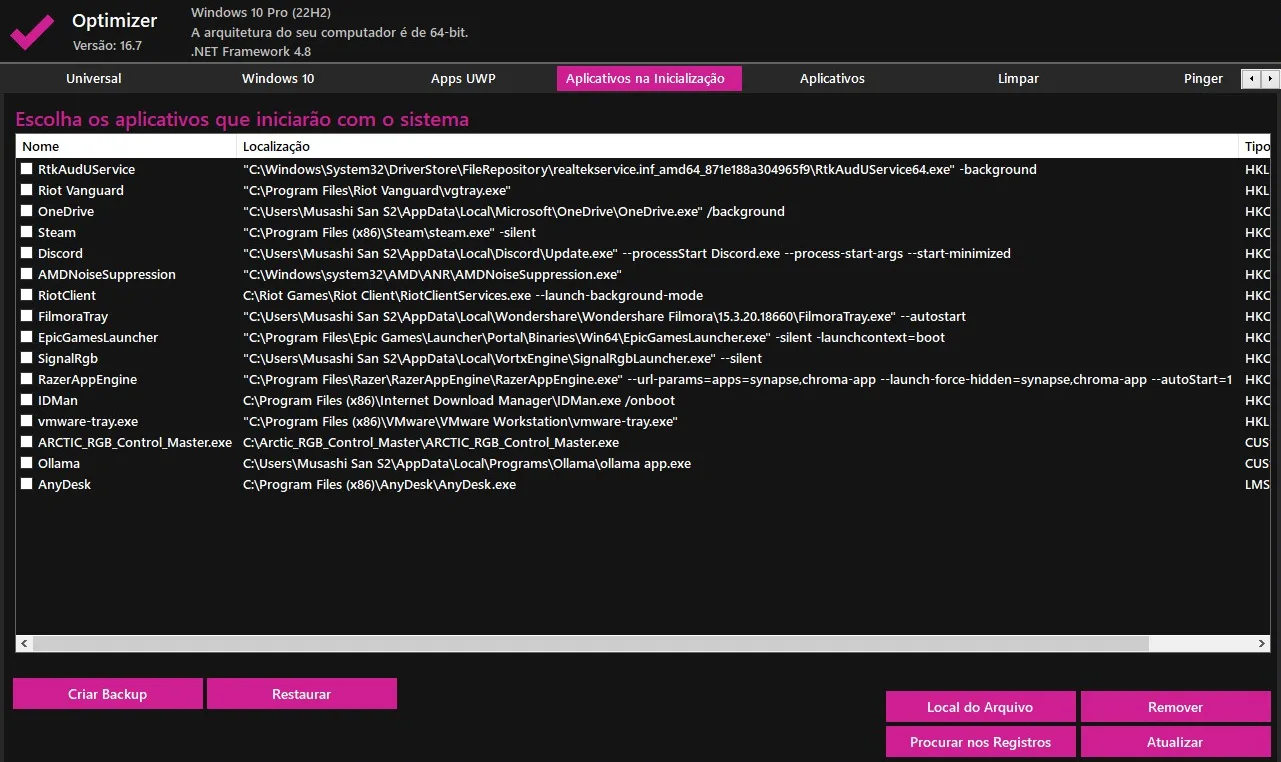The width and height of the screenshot is (1281, 762).
Task: Click the Discord Update.exe path
Action: click(x=627, y=254)
